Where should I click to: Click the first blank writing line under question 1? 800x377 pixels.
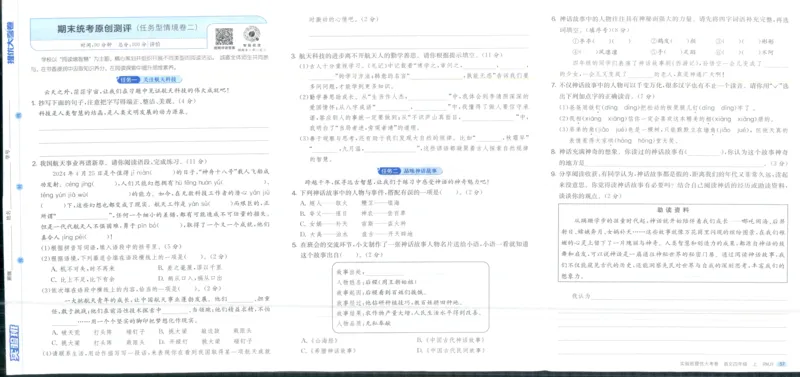154,128
